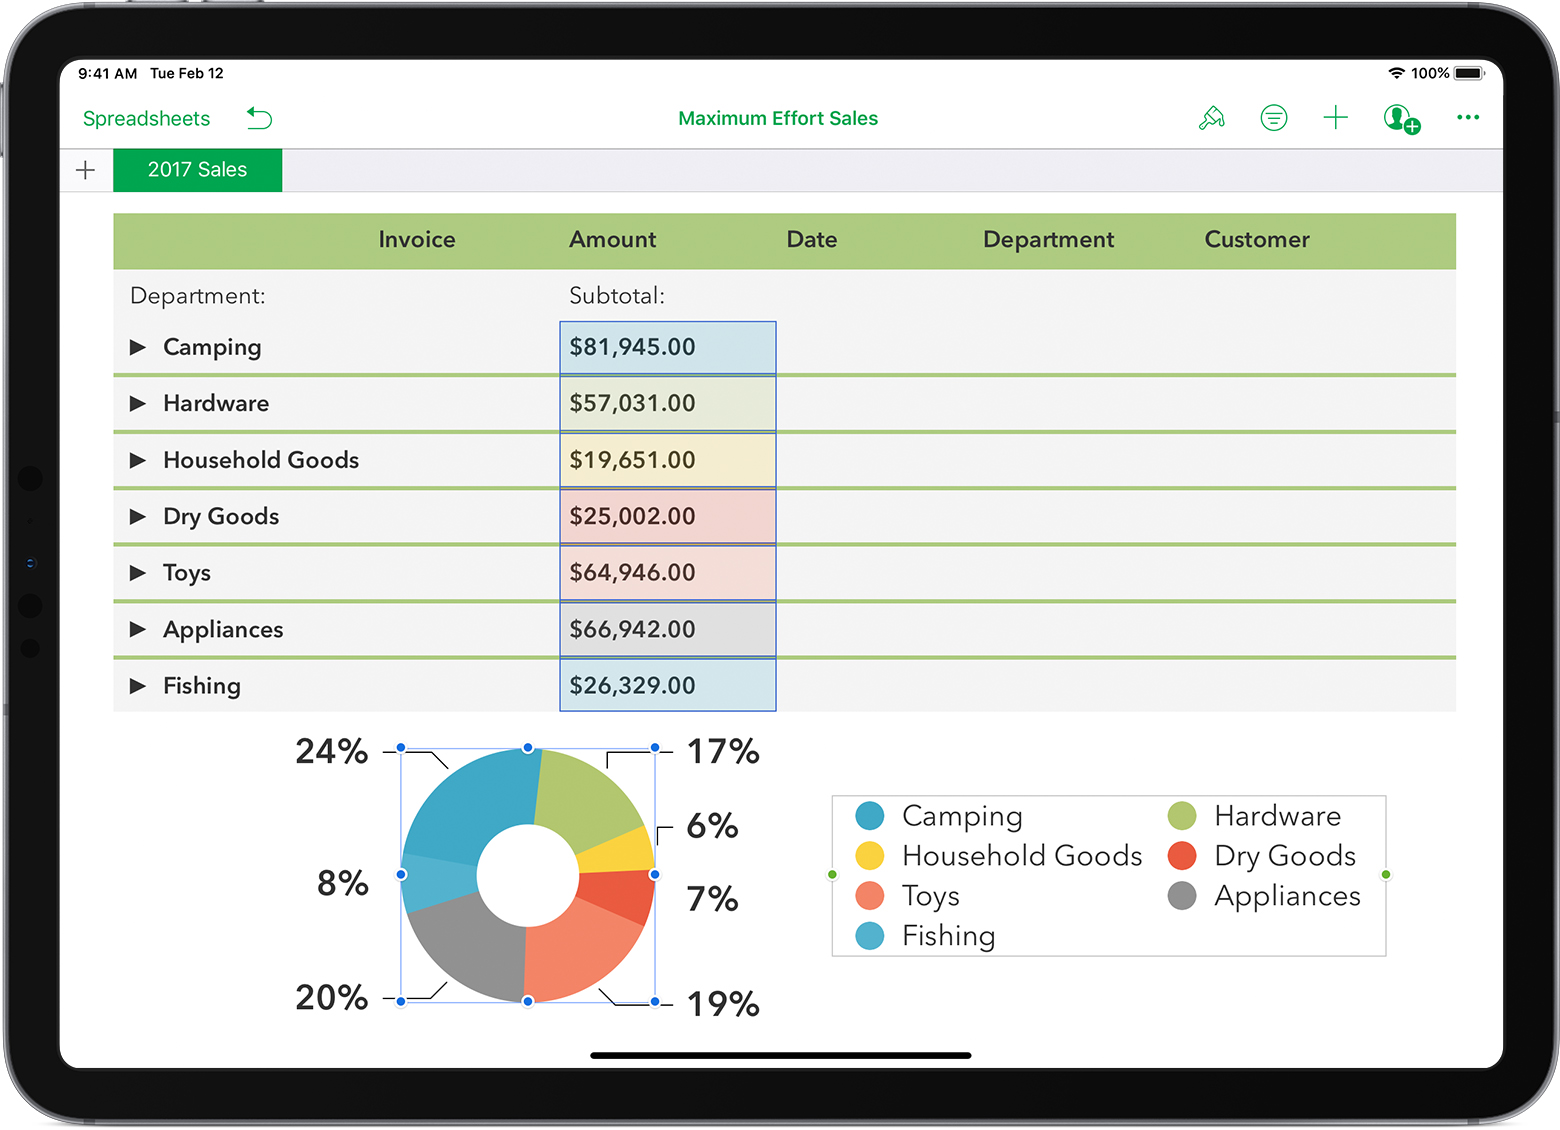The height and width of the screenshot is (1130, 1560).
Task: Expand the Toys category row
Action: pyautogui.click(x=138, y=573)
